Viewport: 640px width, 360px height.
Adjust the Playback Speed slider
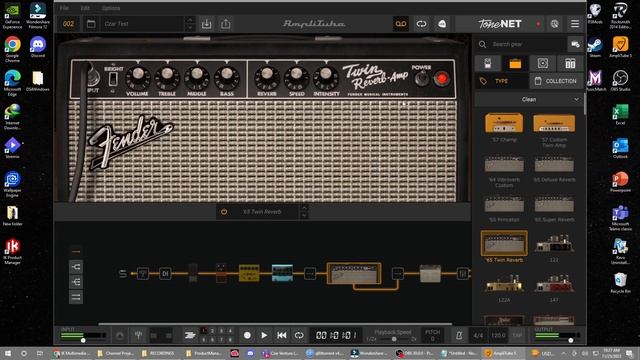394,339
